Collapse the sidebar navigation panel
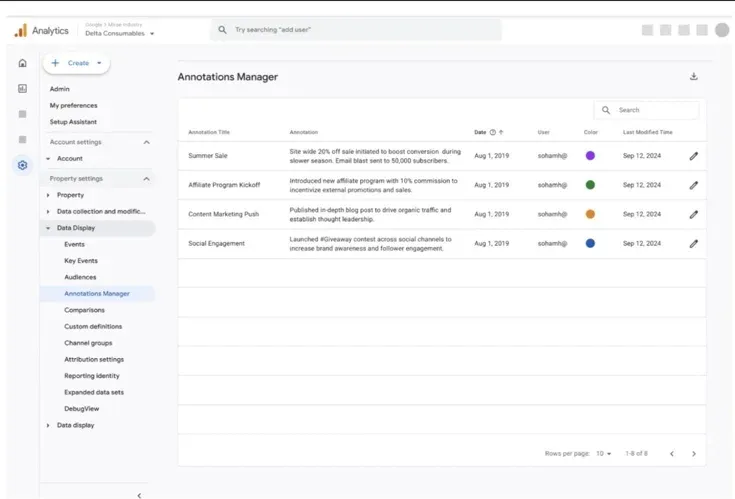Image resolution: width=735 pixels, height=499 pixels. point(139,495)
